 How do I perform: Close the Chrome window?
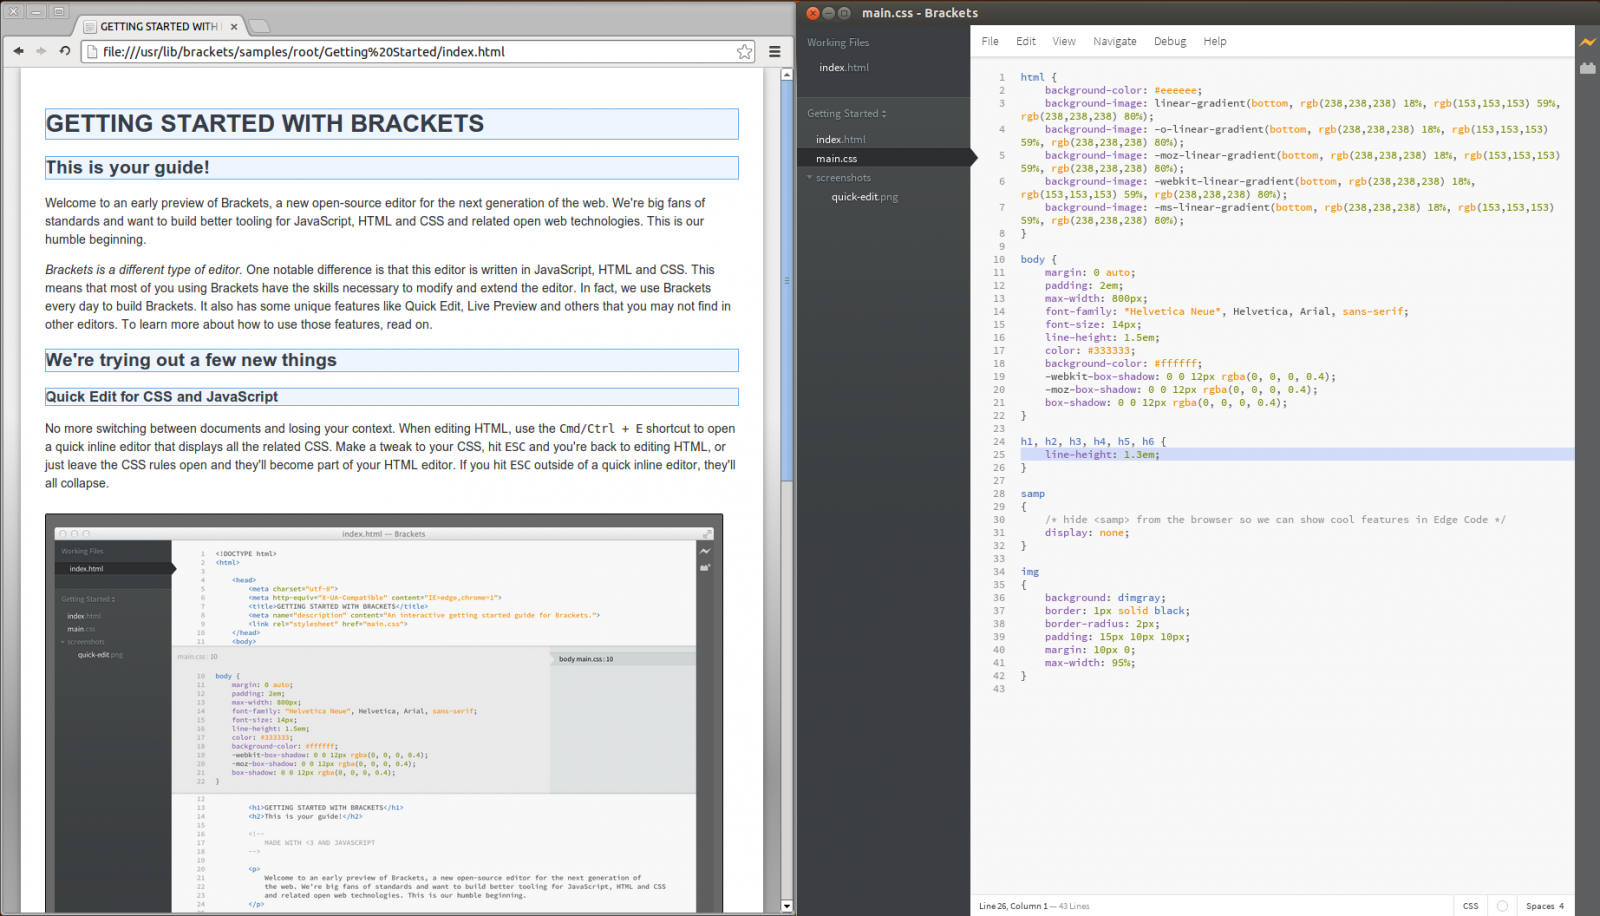(14, 11)
